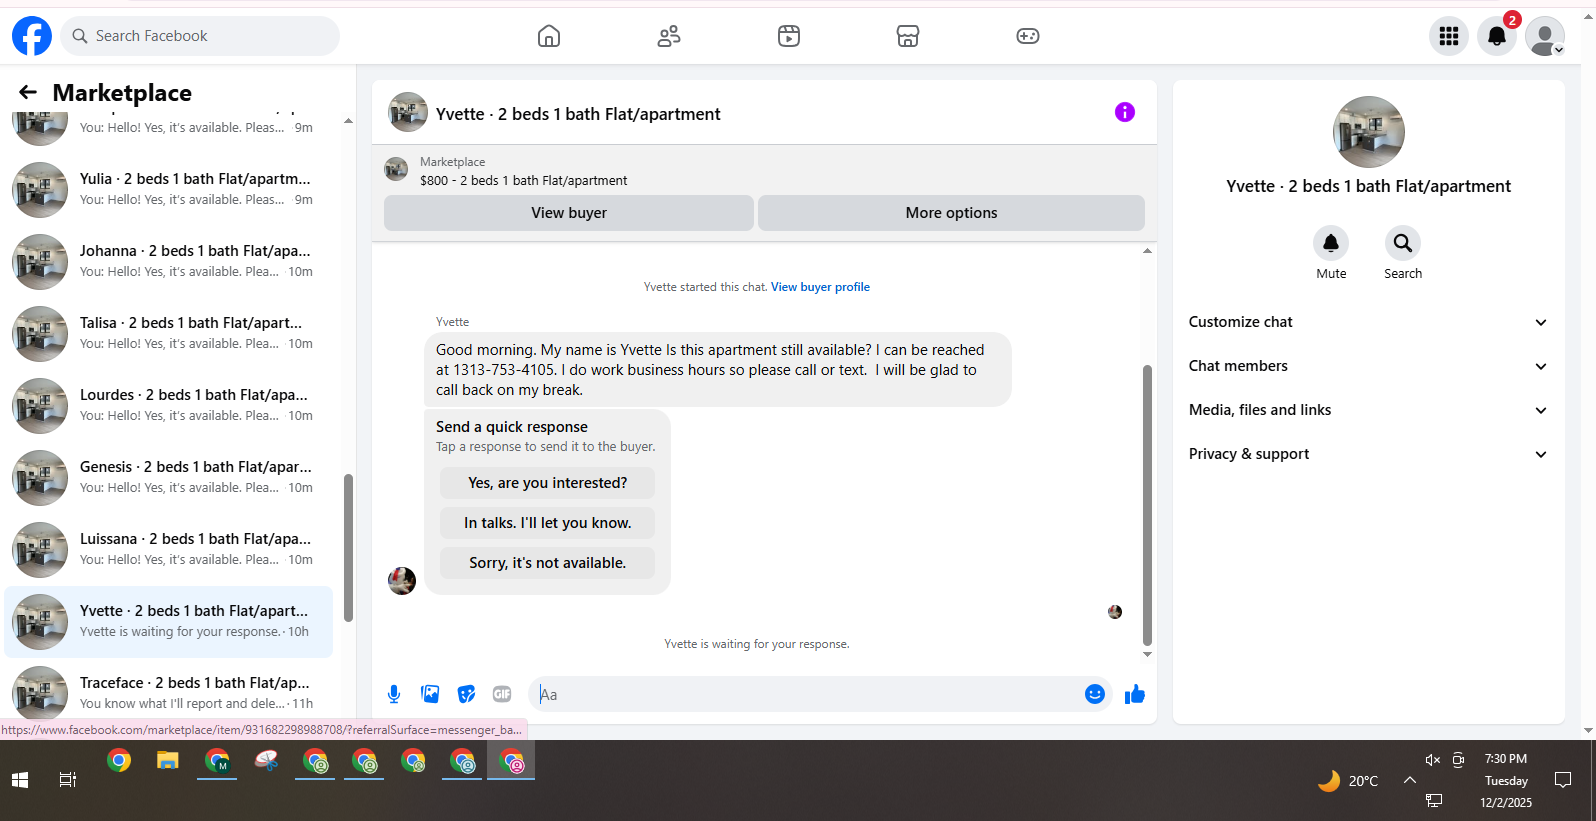Open the Marketplace storefront icon

point(908,36)
